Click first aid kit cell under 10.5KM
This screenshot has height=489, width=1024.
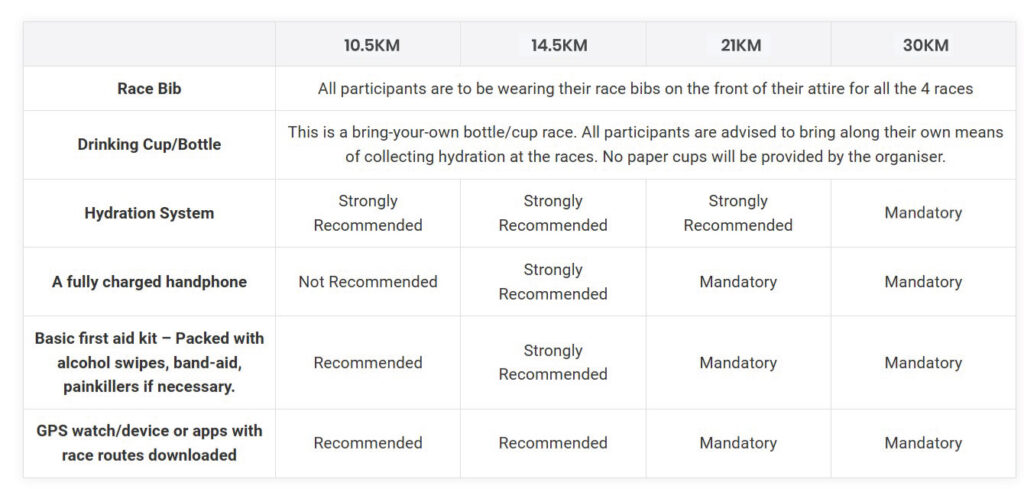[x=368, y=362]
